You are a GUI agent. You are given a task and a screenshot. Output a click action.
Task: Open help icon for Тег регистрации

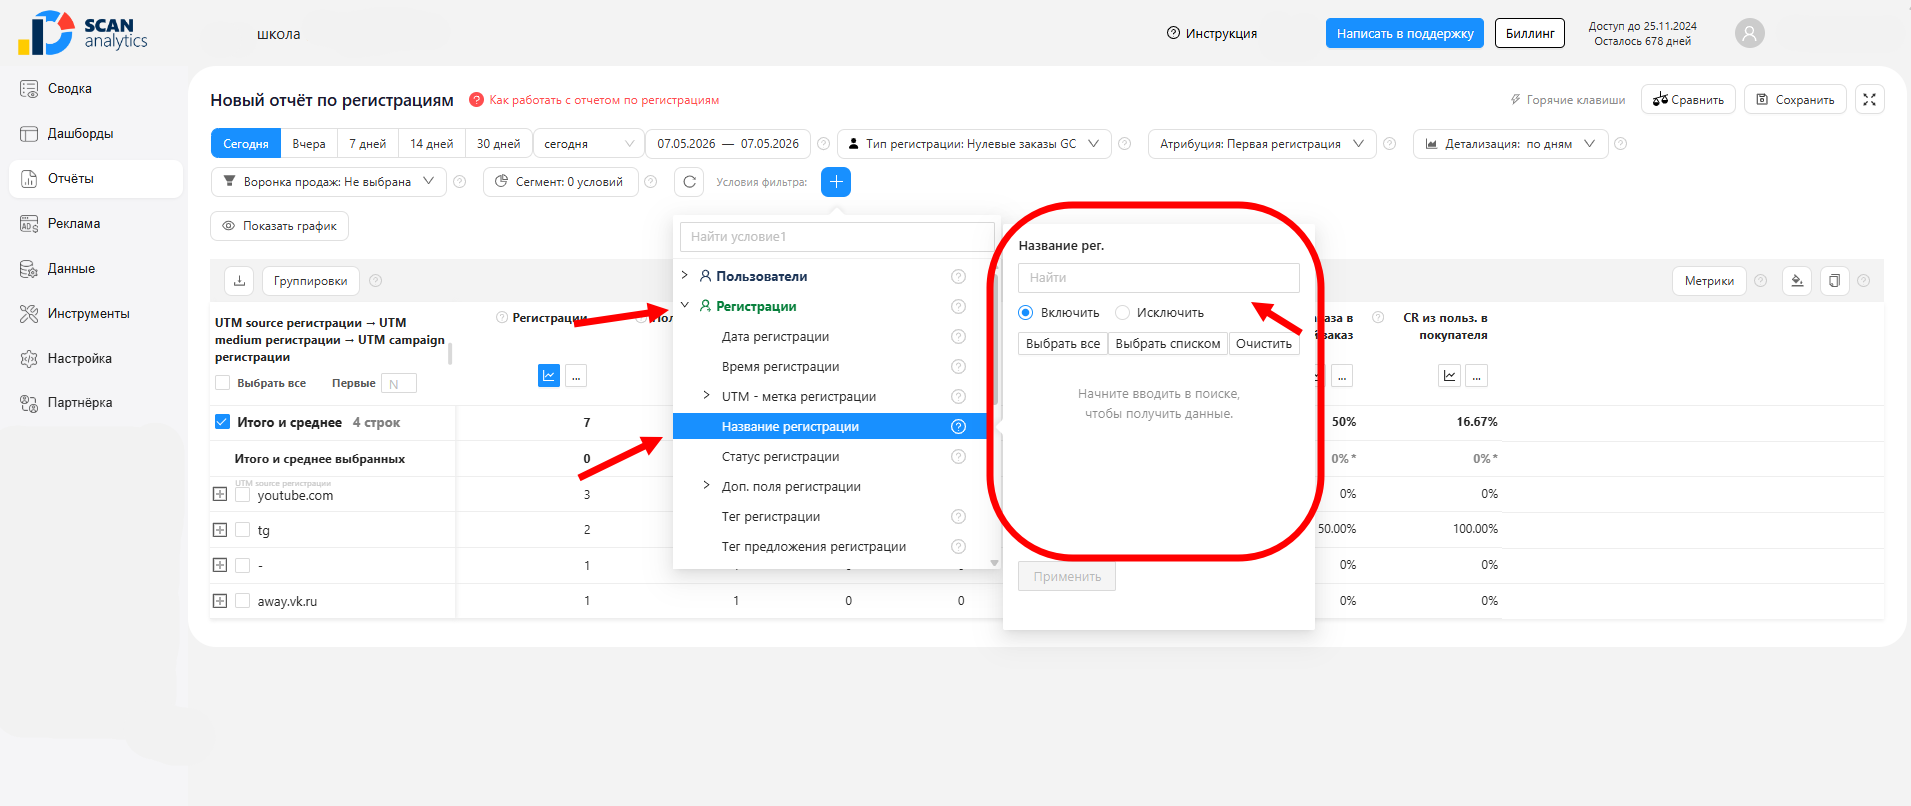958,517
